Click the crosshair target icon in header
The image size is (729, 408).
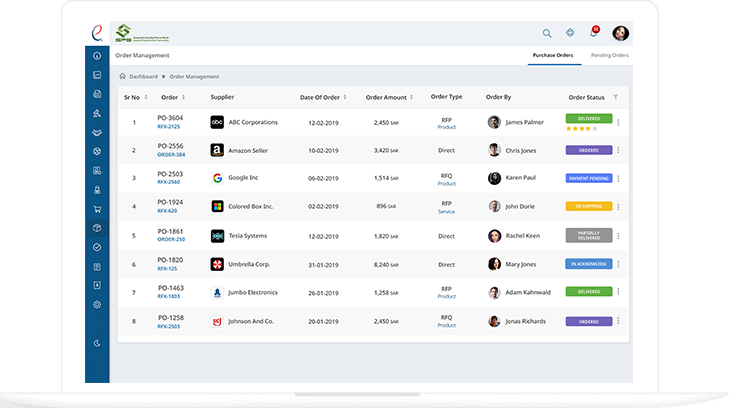[x=570, y=33]
